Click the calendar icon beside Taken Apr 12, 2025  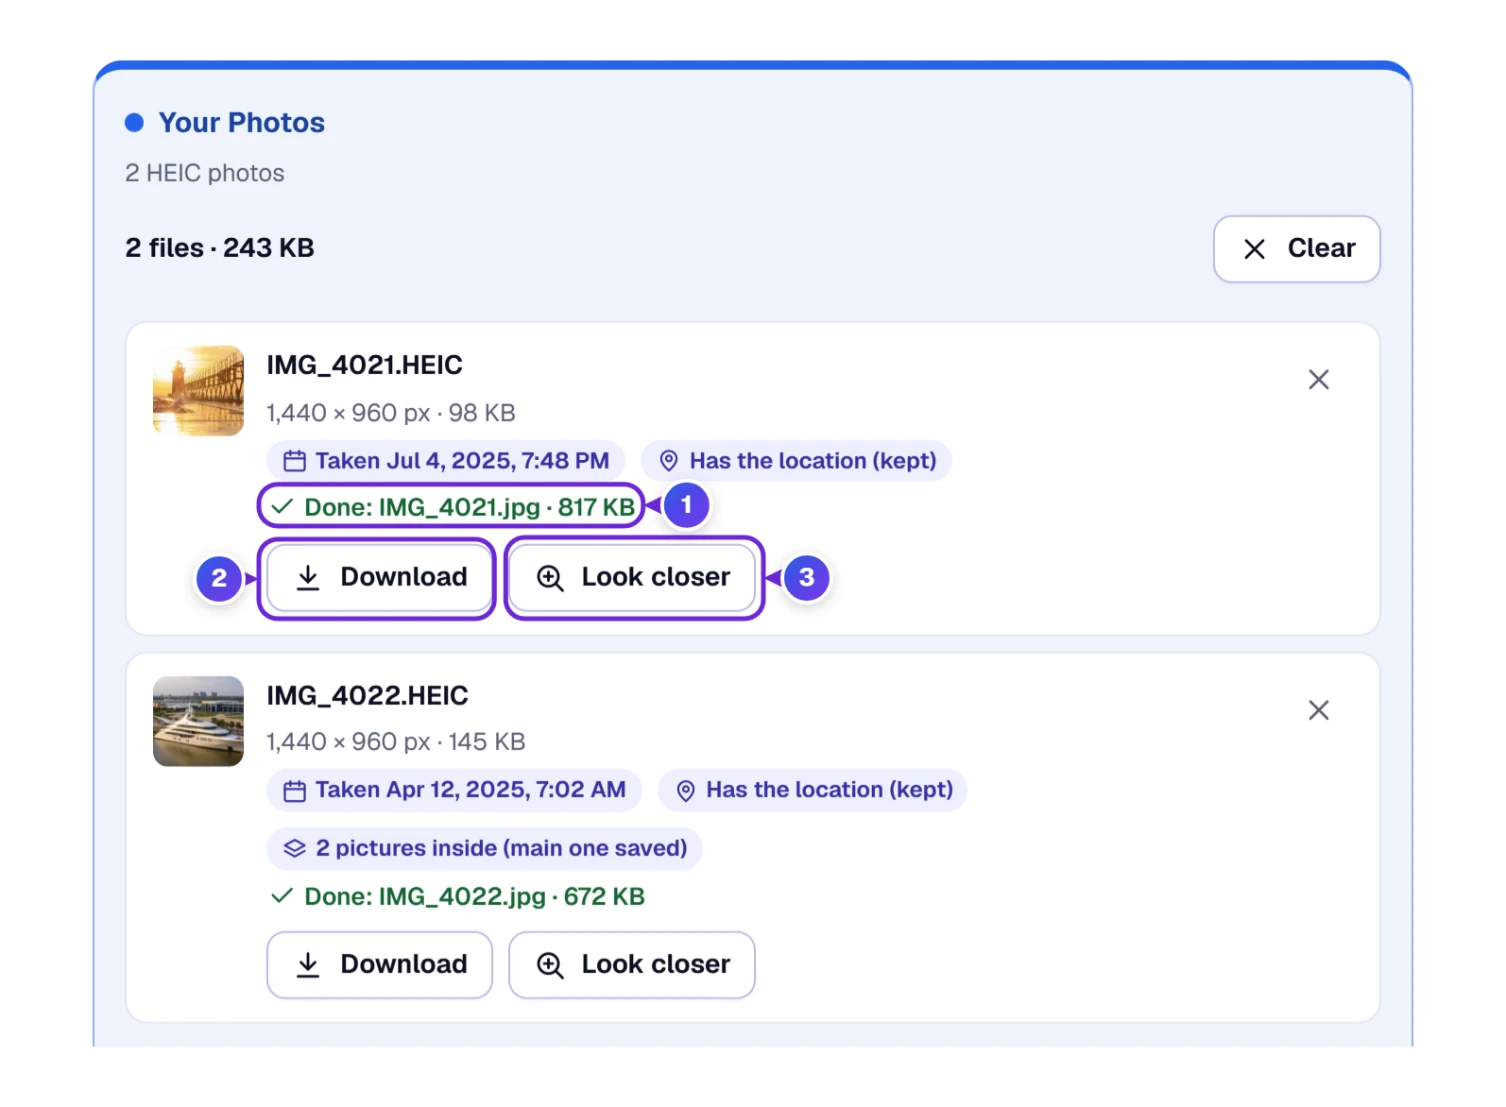[294, 791]
